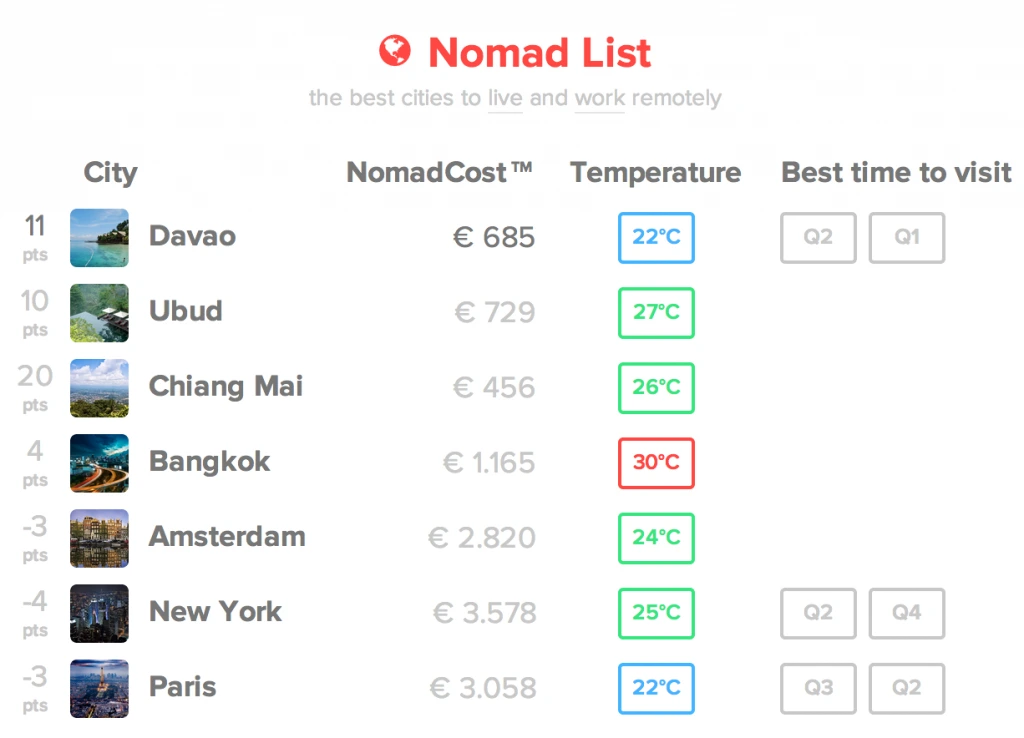Screen dimensions: 1024x738
Task: Click the underlined 'live' link in subtitle
Action: click(505, 98)
